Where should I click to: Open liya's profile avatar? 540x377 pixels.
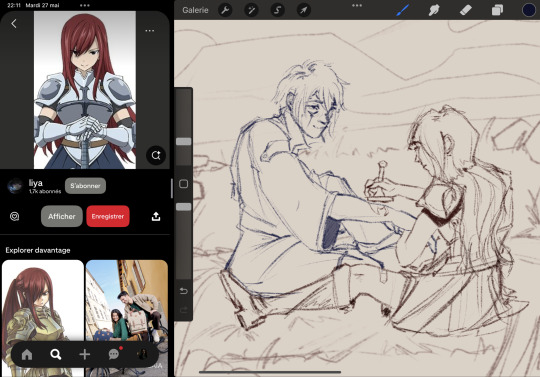click(x=15, y=186)
